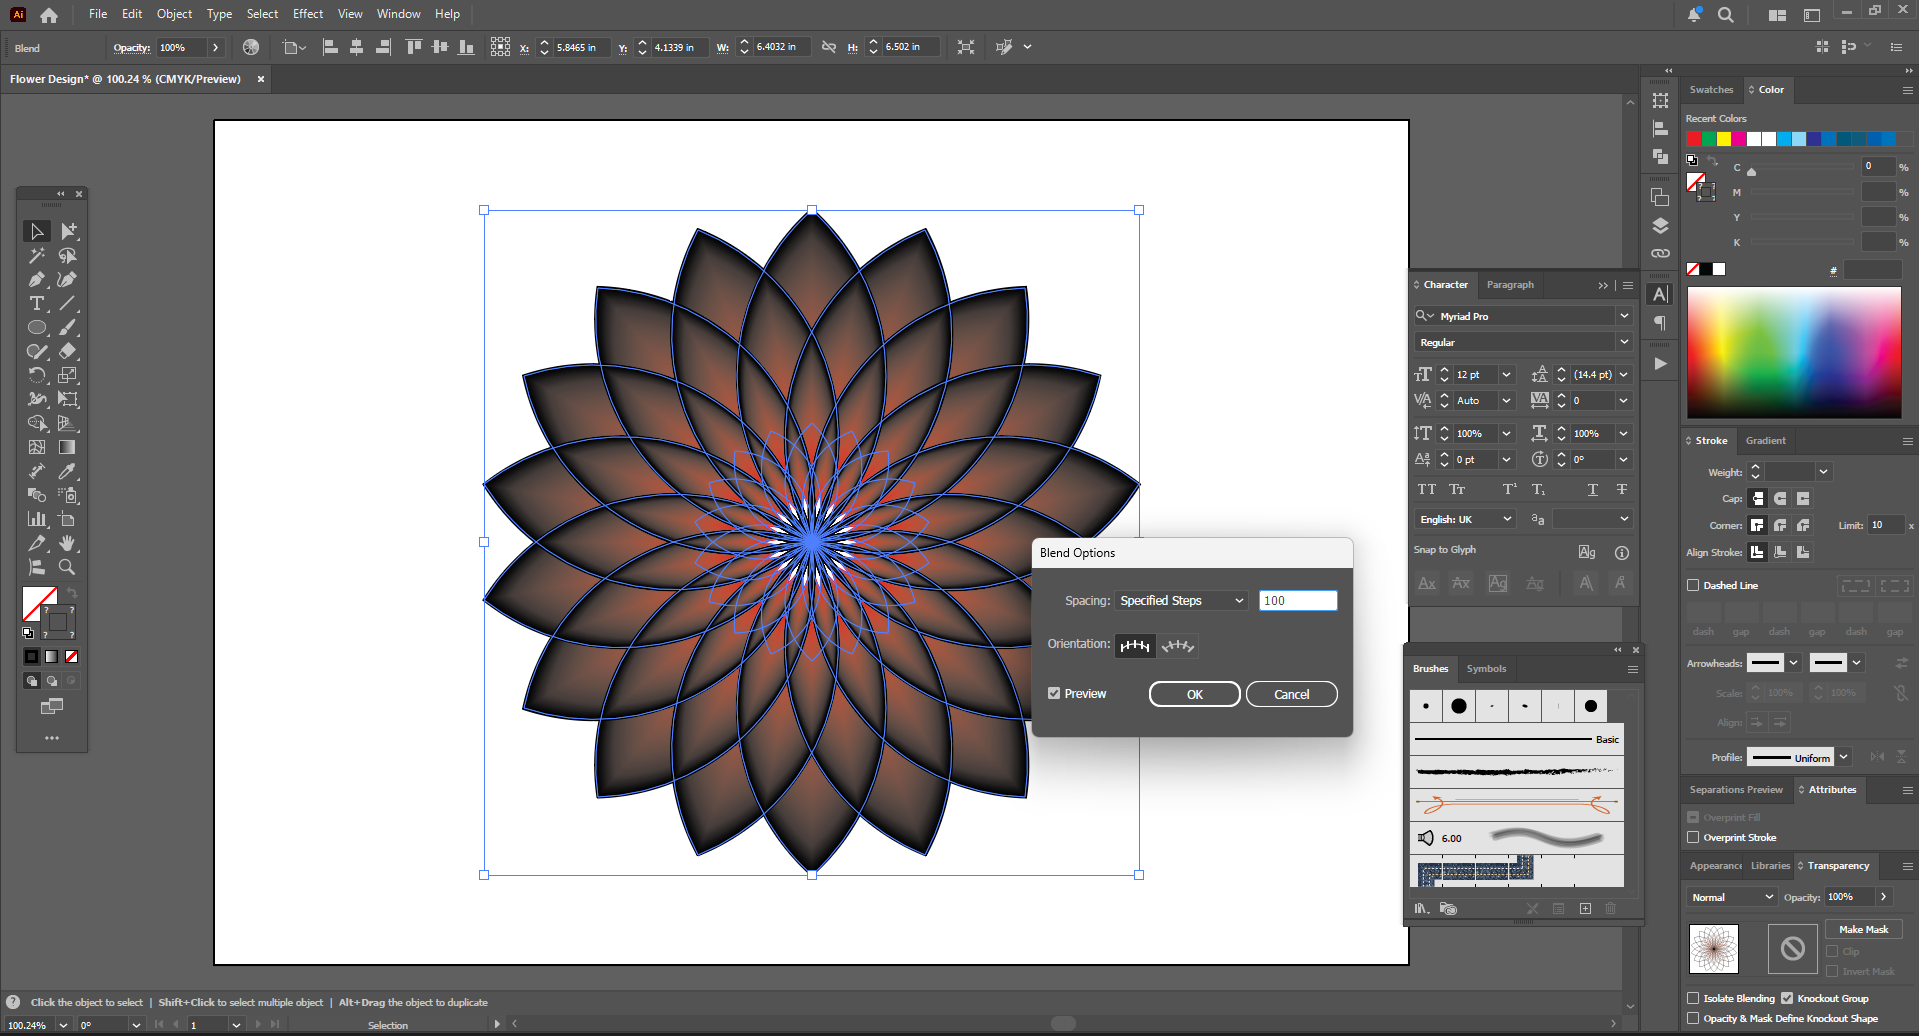Uncheck Preview in Blend Options
The height and width of the screenshot is (1036, 1919).
[x=1054, y=694]
